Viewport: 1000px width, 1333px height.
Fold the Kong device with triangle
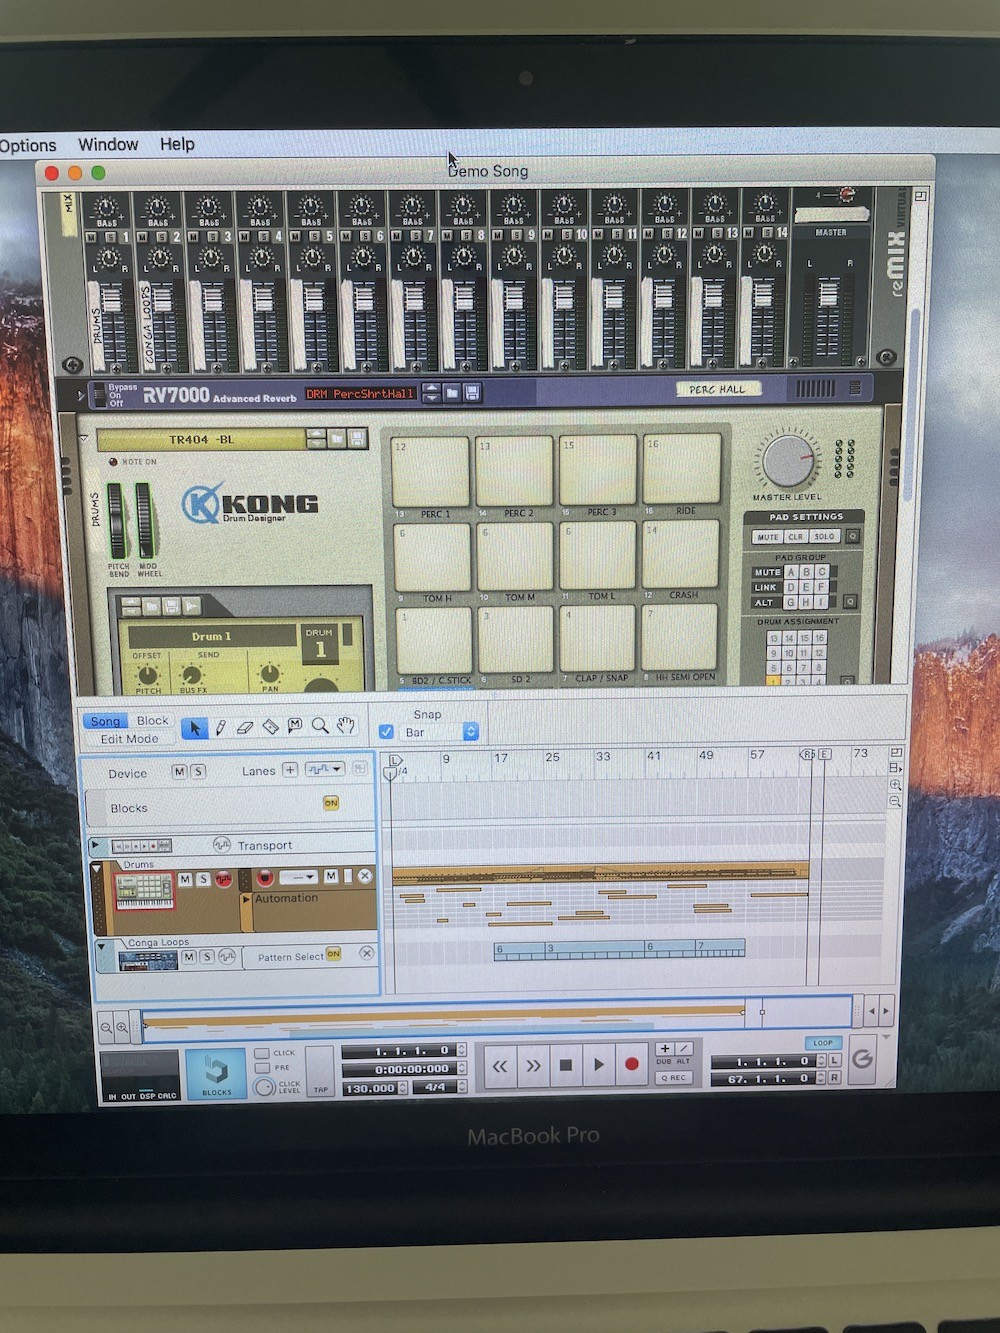(x=85, y=439)
